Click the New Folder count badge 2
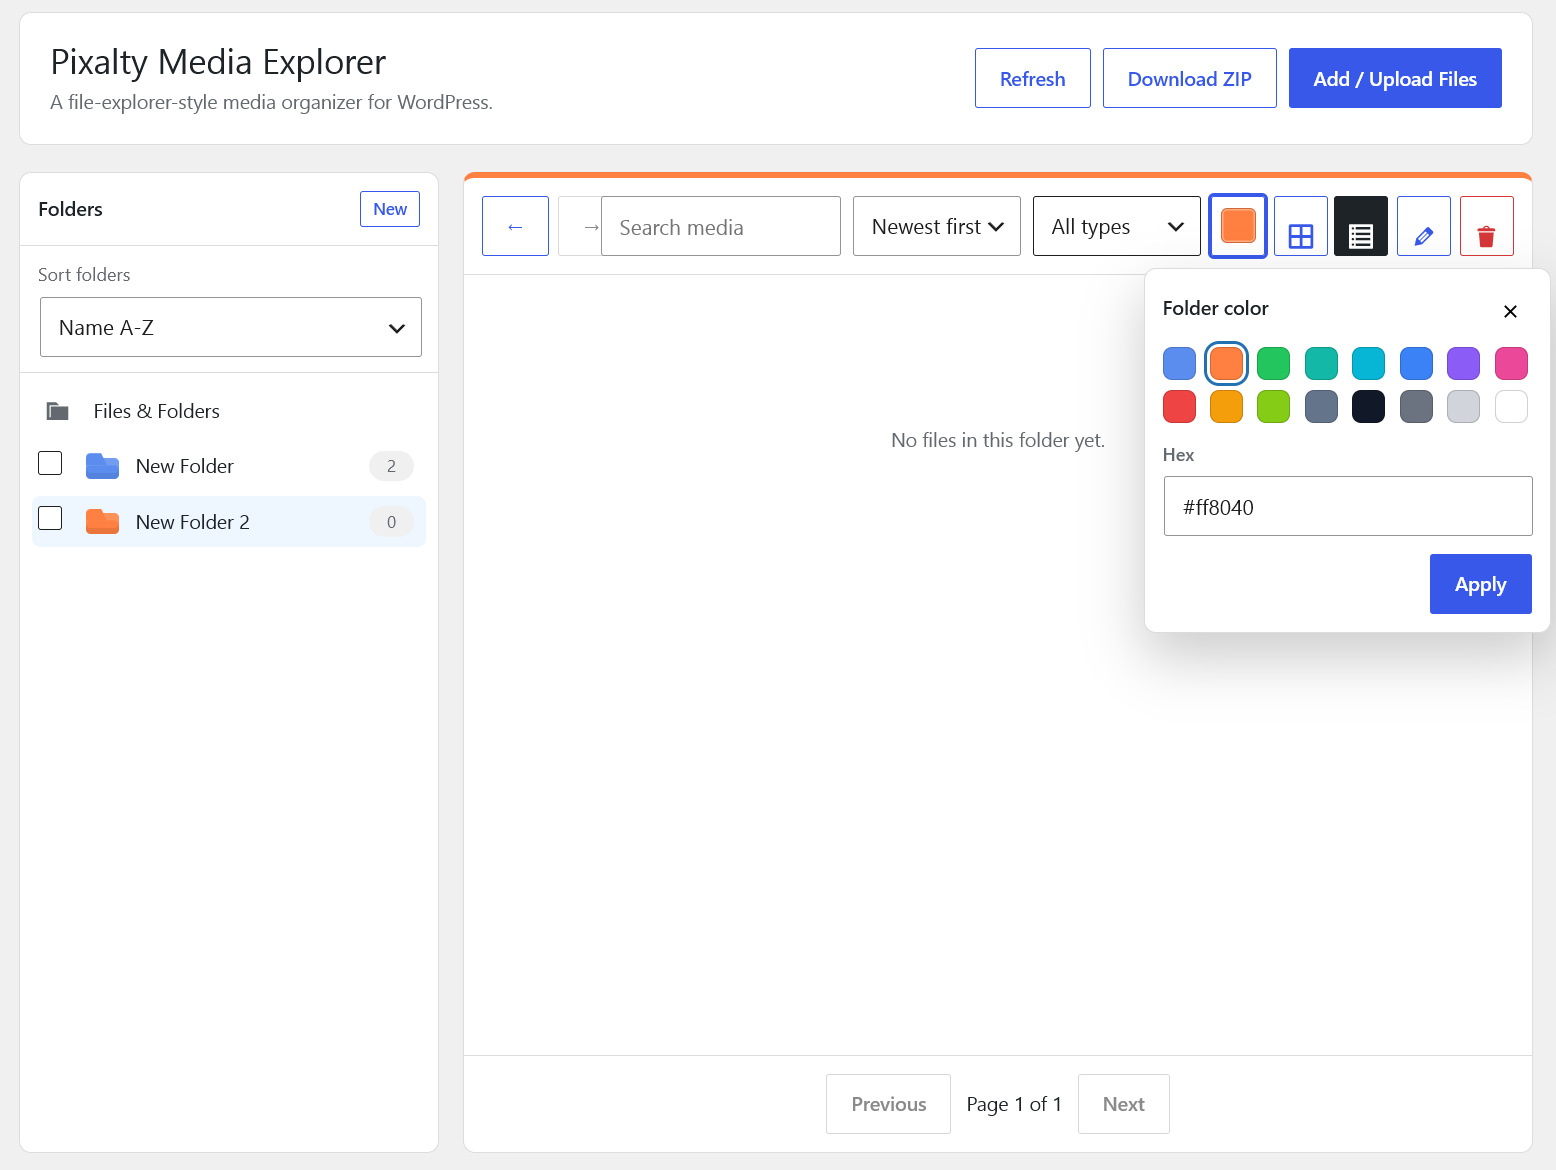Screen dimensions: 1556x1170 [391, 466]
